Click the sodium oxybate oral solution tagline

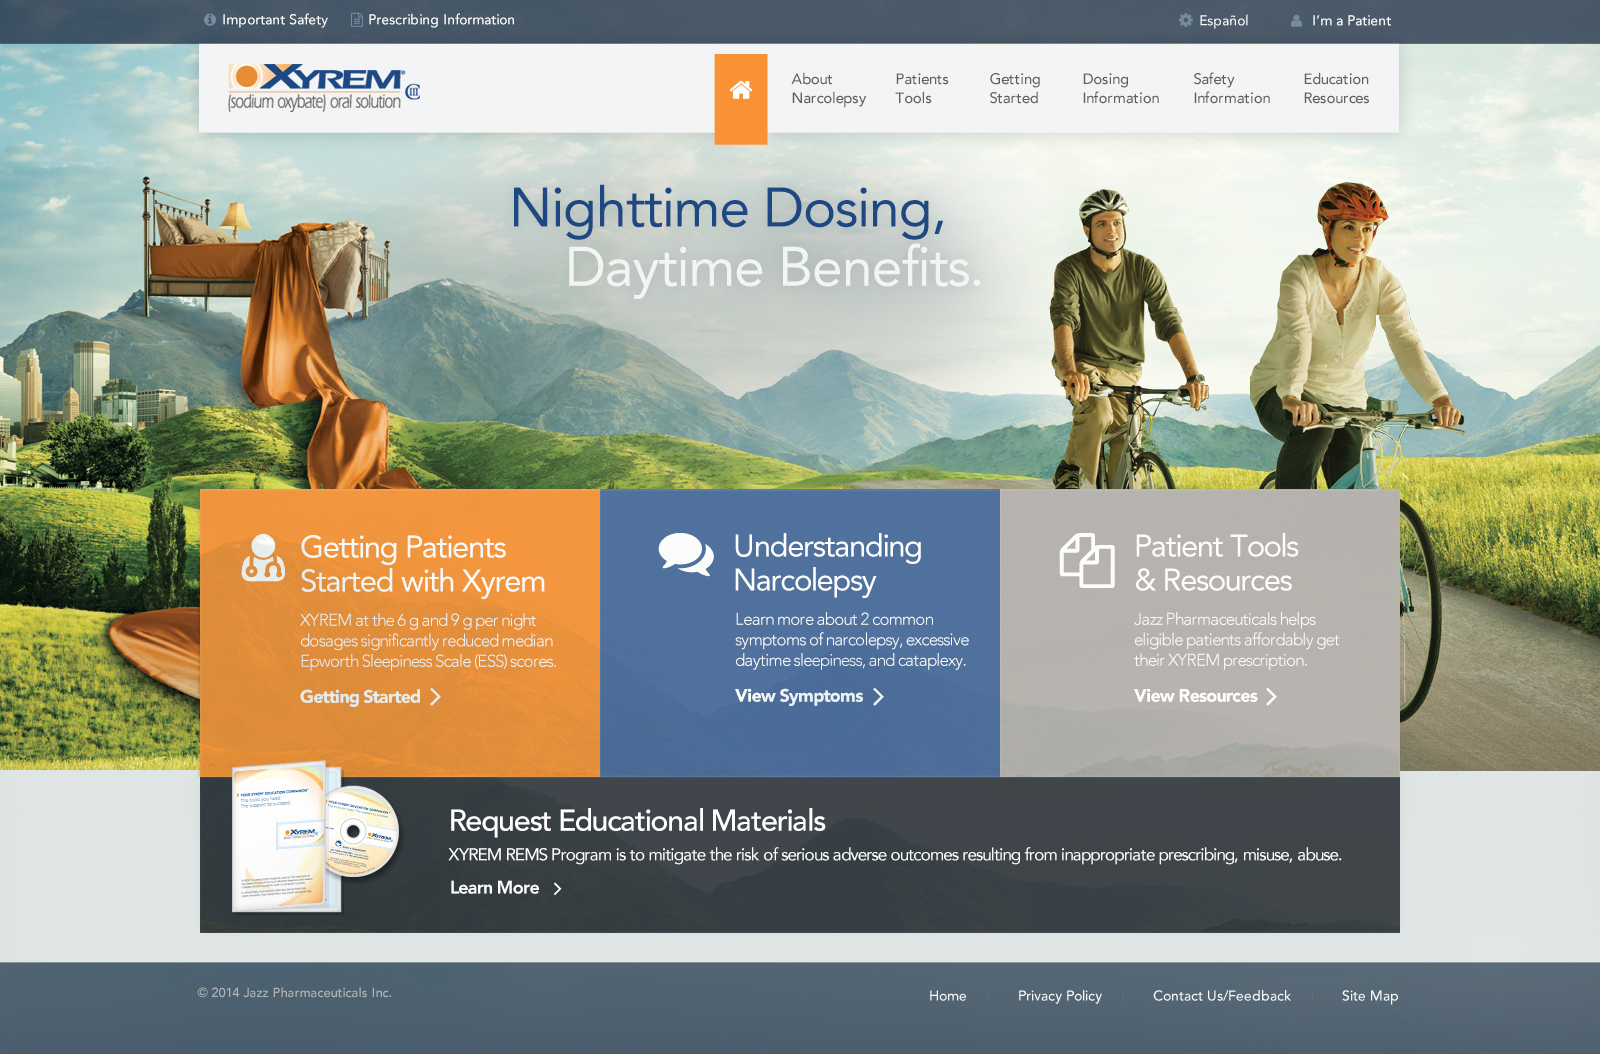point(314,102)
